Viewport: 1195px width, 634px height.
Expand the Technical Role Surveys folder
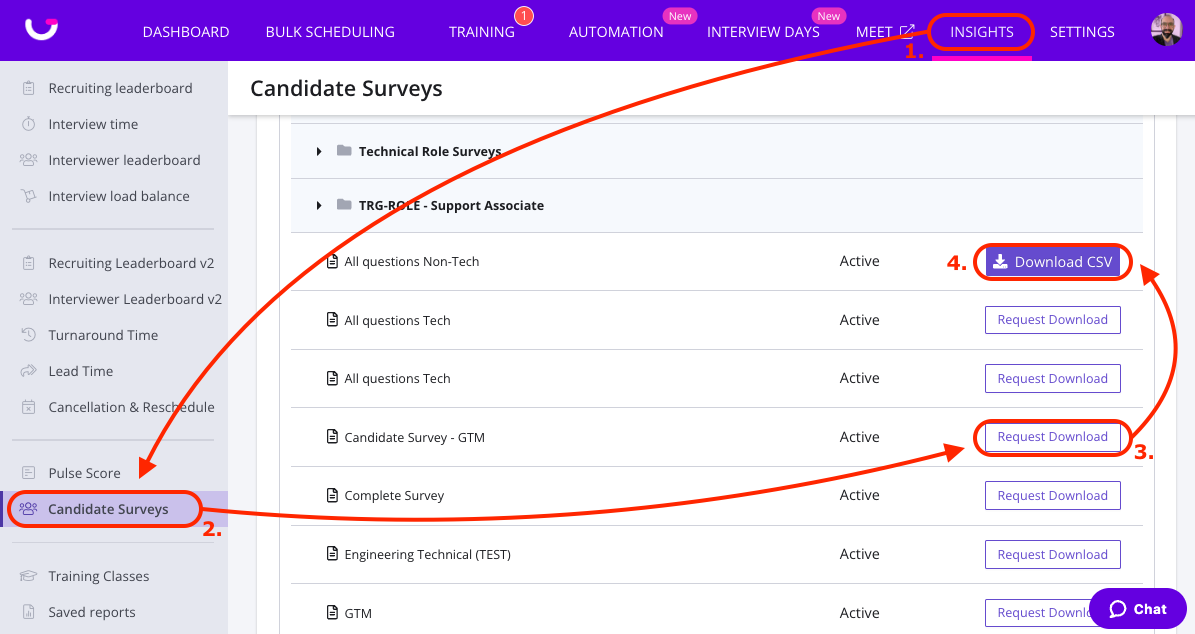tap(319, 152)
